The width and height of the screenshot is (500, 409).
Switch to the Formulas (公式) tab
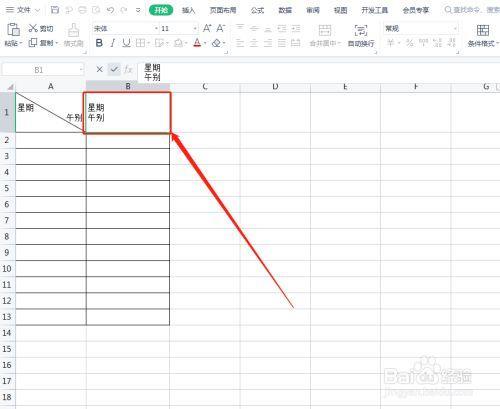257,10
